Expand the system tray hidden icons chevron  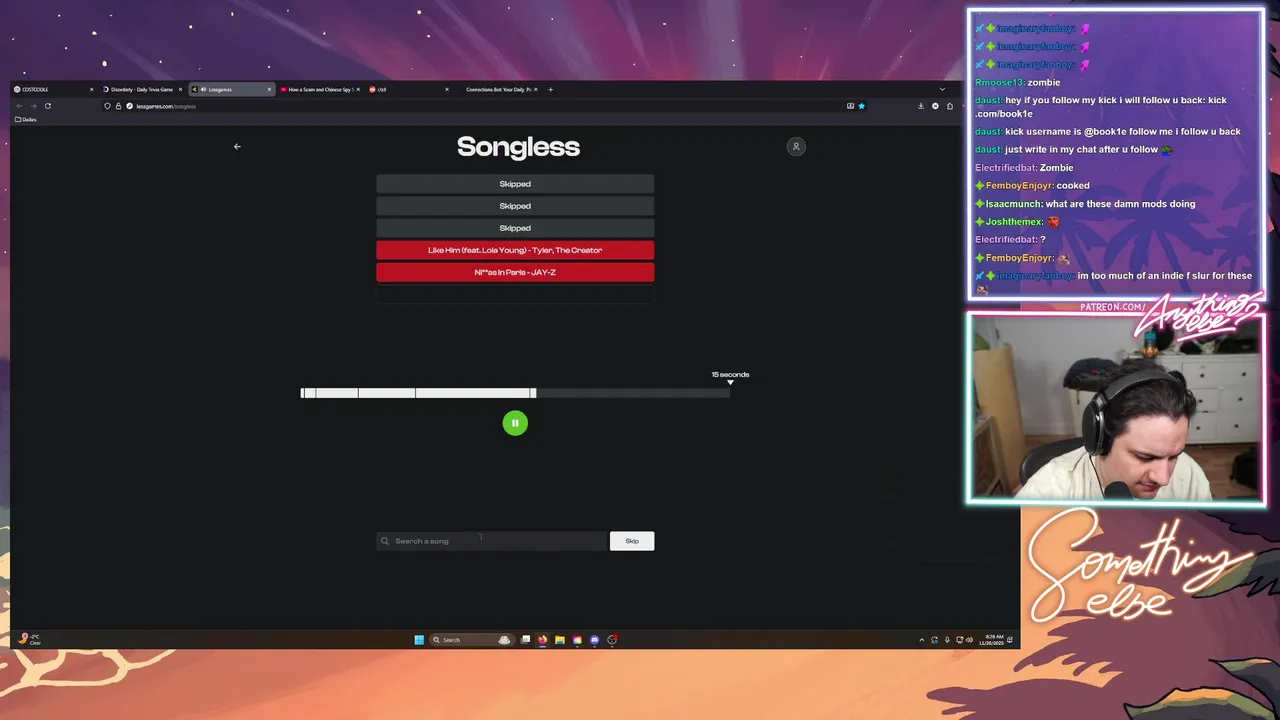[x=922, y=640]
